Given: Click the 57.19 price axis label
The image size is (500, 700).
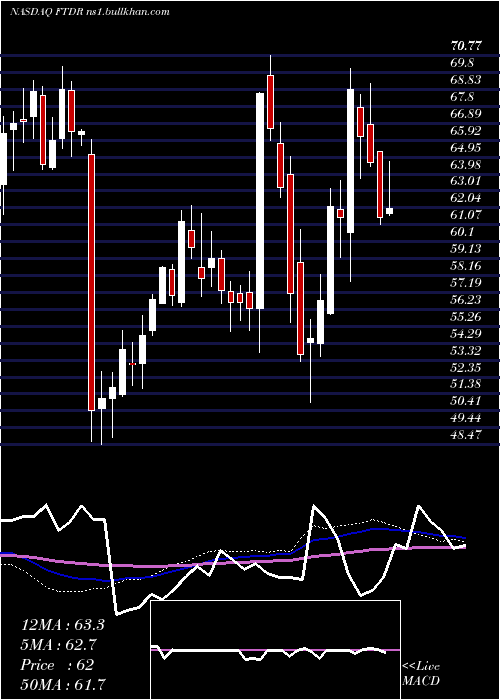Looking at the screenshot, I should 466,283.
